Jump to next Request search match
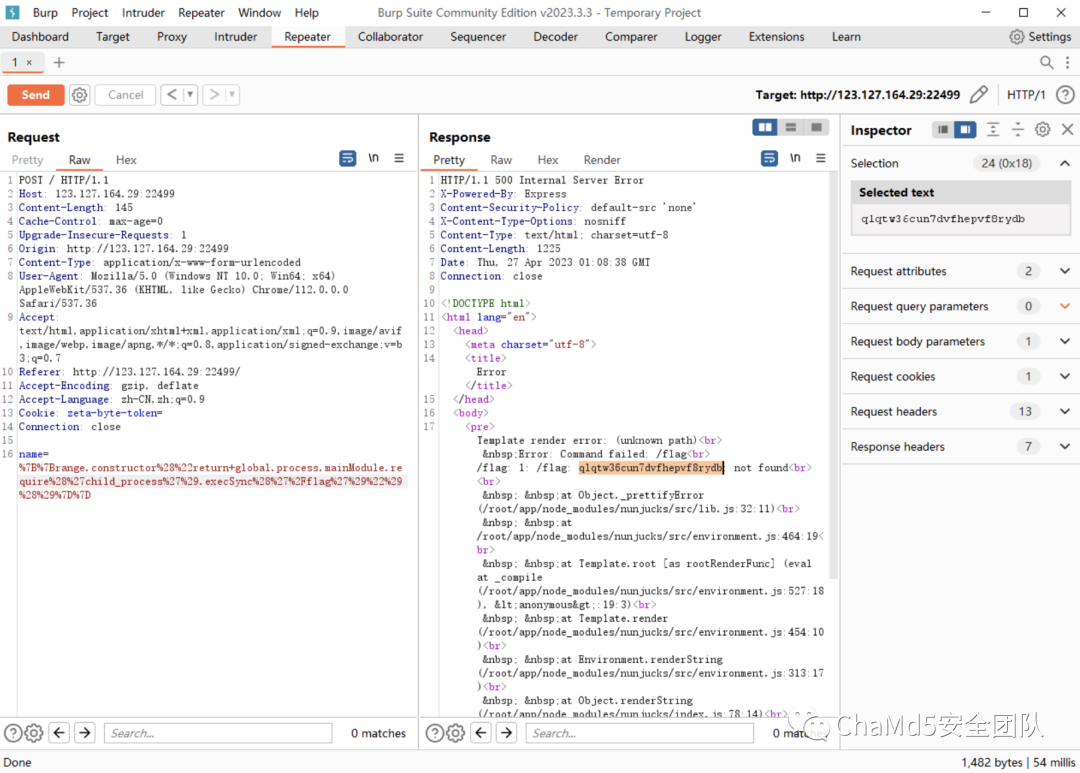The width and height of the screenshot is (1080, 773). [85, 732]
